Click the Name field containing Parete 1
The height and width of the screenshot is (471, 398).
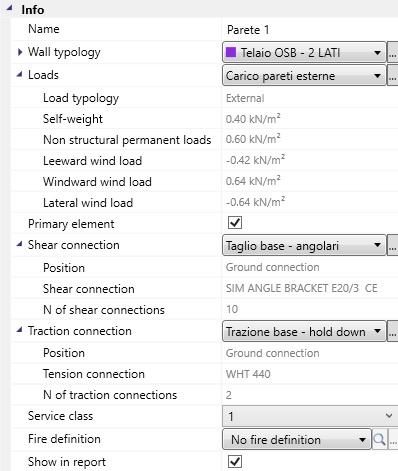(x=310, y=30)
